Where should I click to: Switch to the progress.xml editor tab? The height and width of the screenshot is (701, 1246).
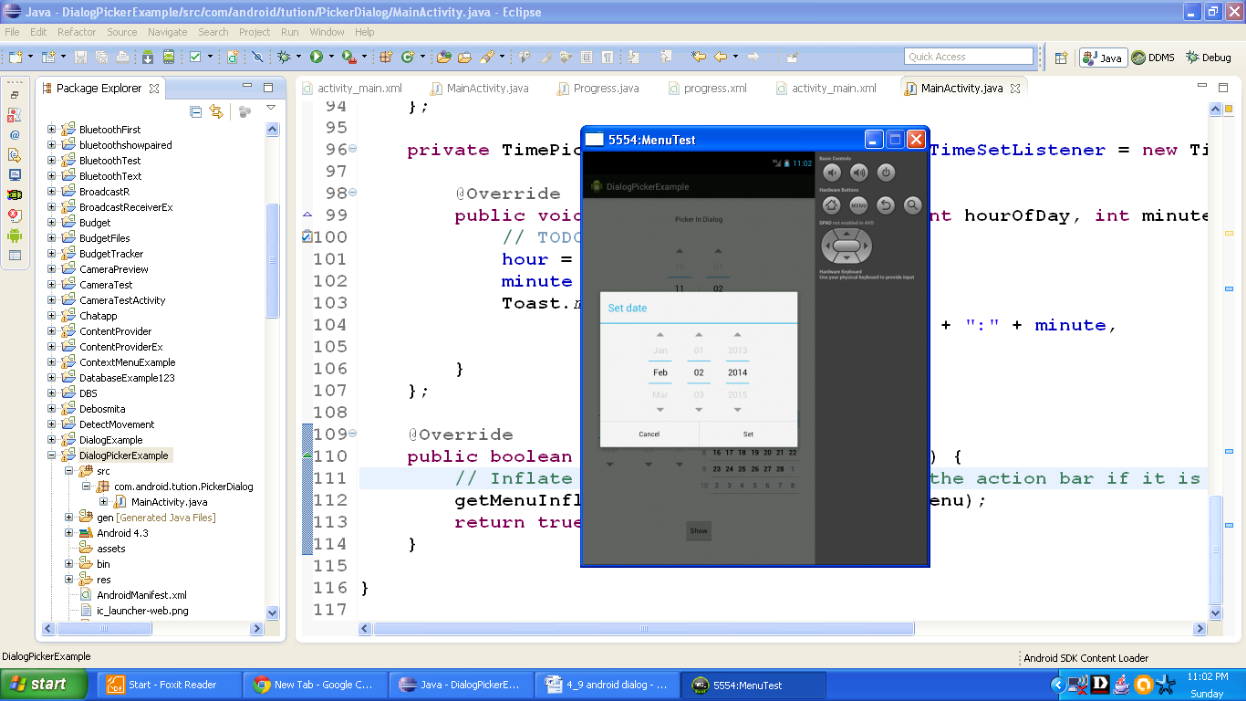pyautogui.click(x=715, y=88)
